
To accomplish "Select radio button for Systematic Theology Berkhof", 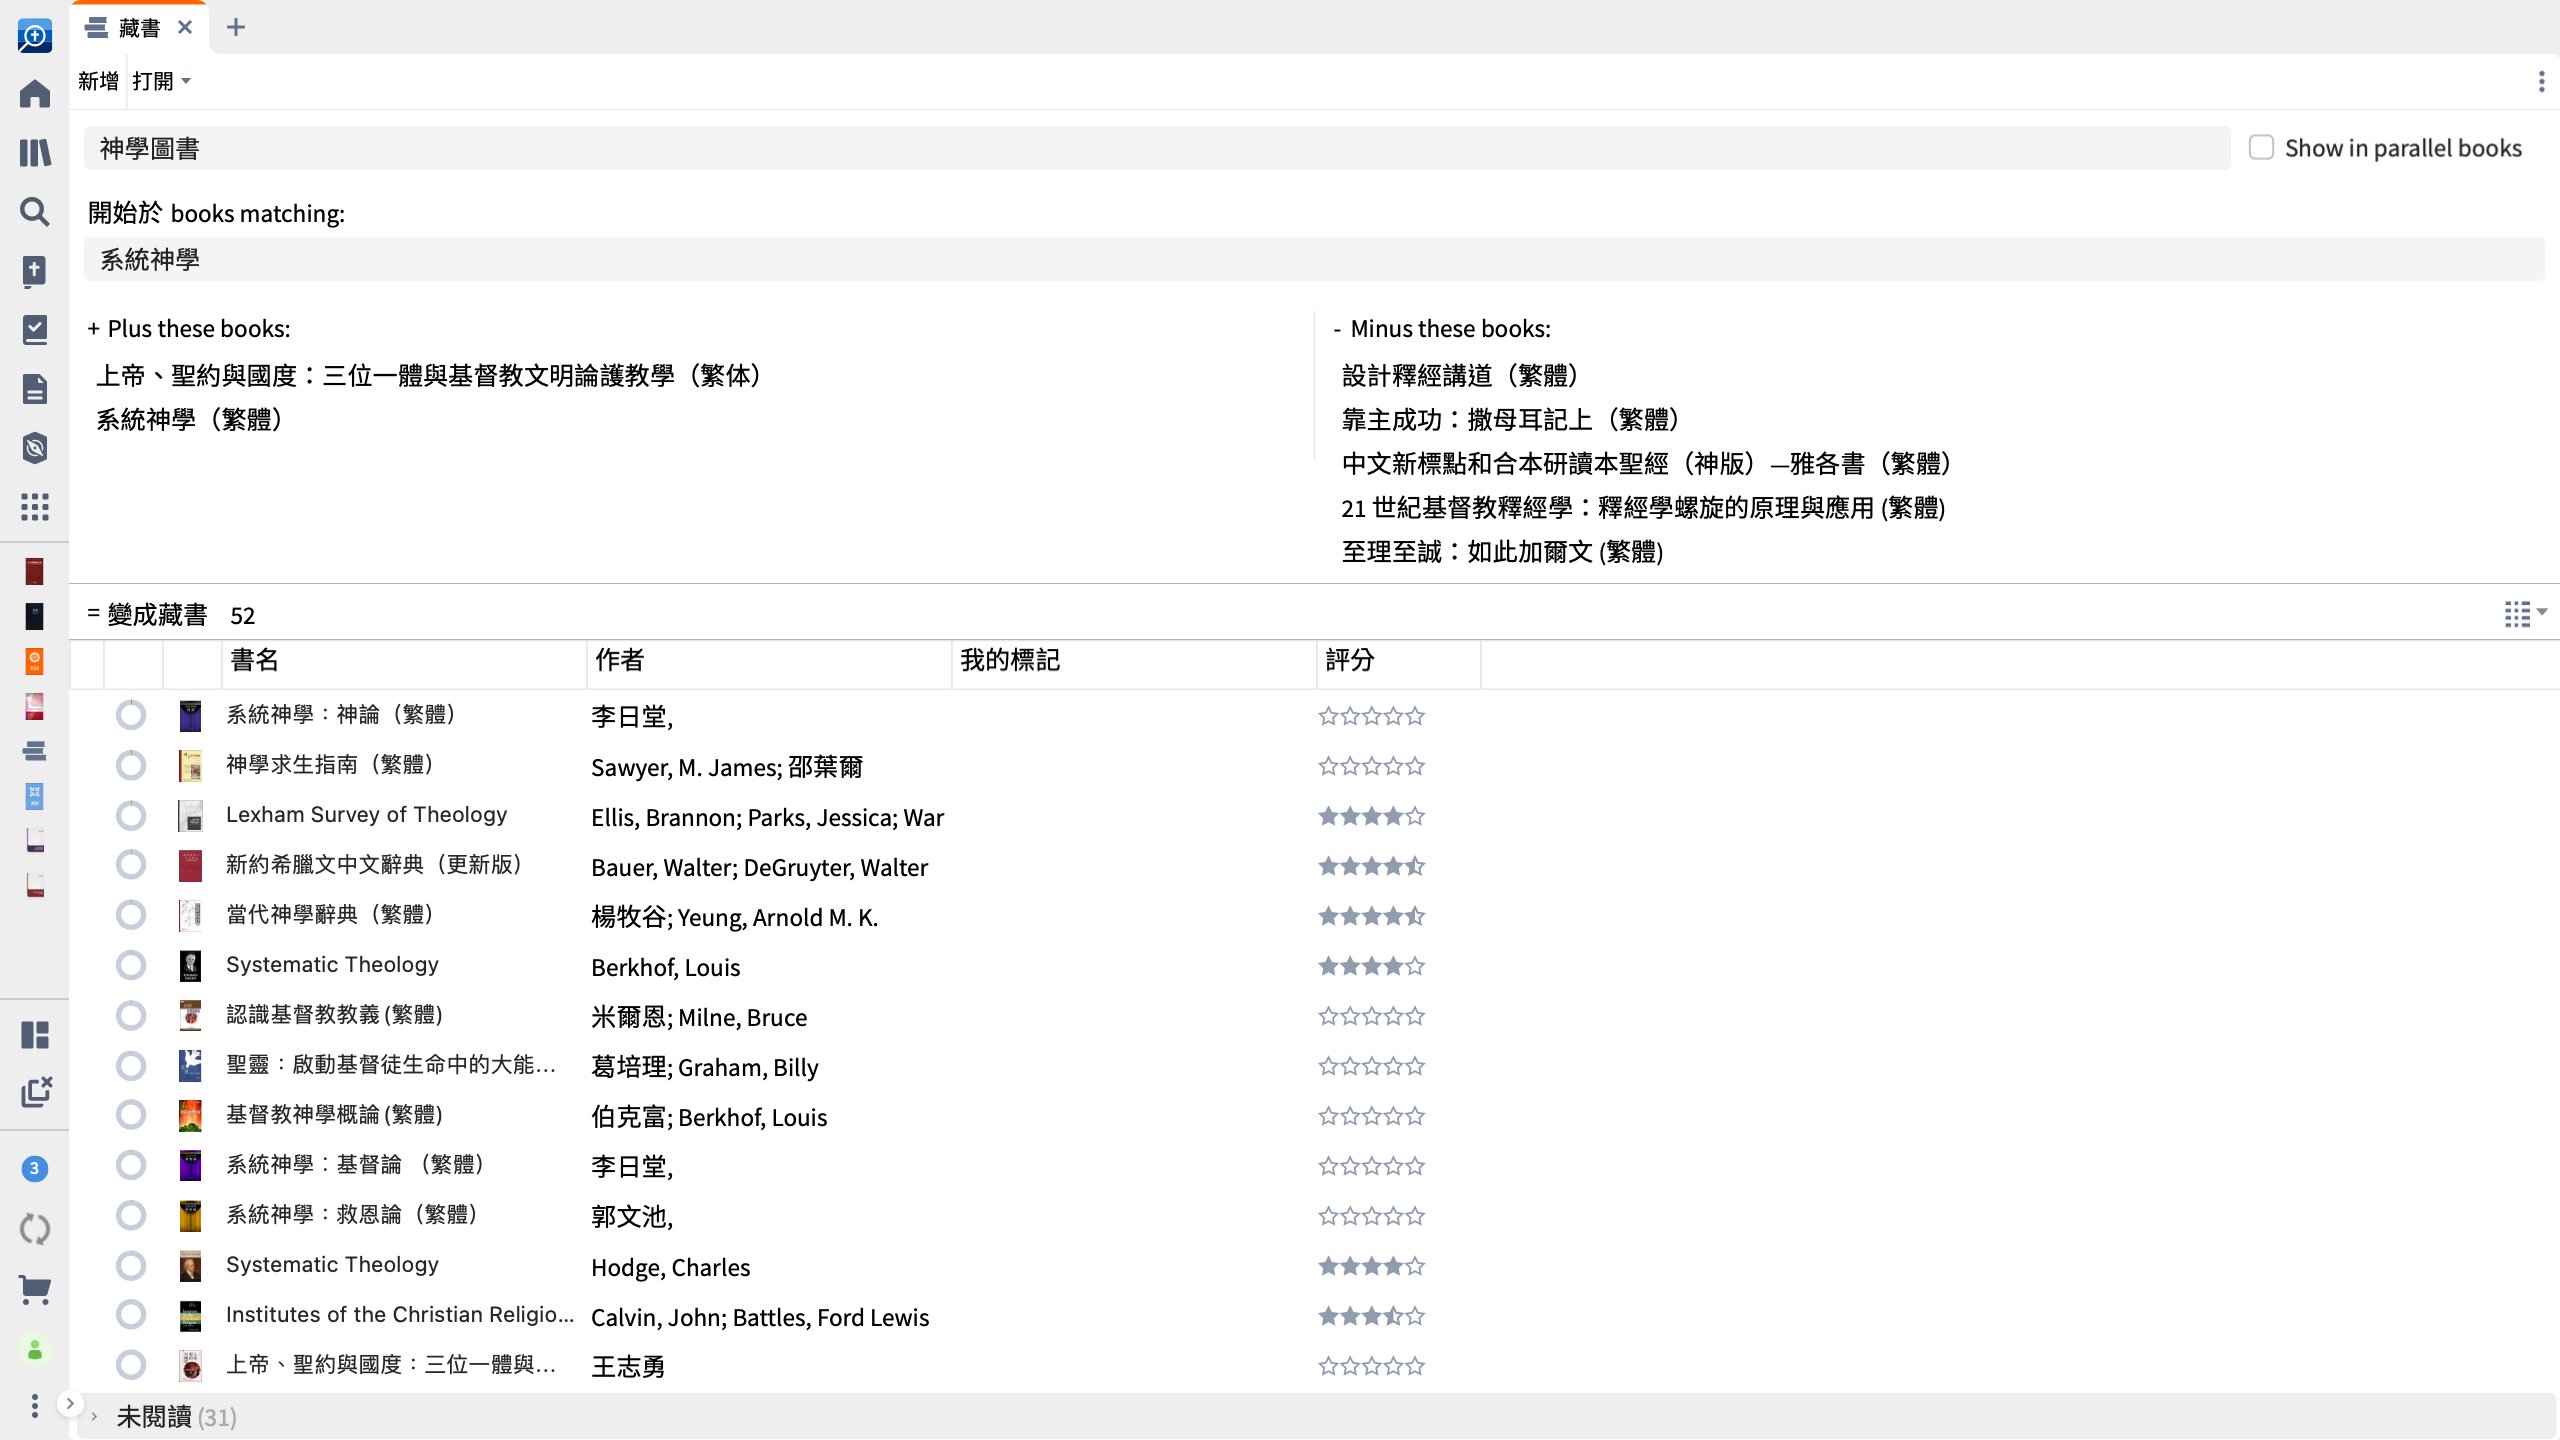I will click(x=132, y=964).
